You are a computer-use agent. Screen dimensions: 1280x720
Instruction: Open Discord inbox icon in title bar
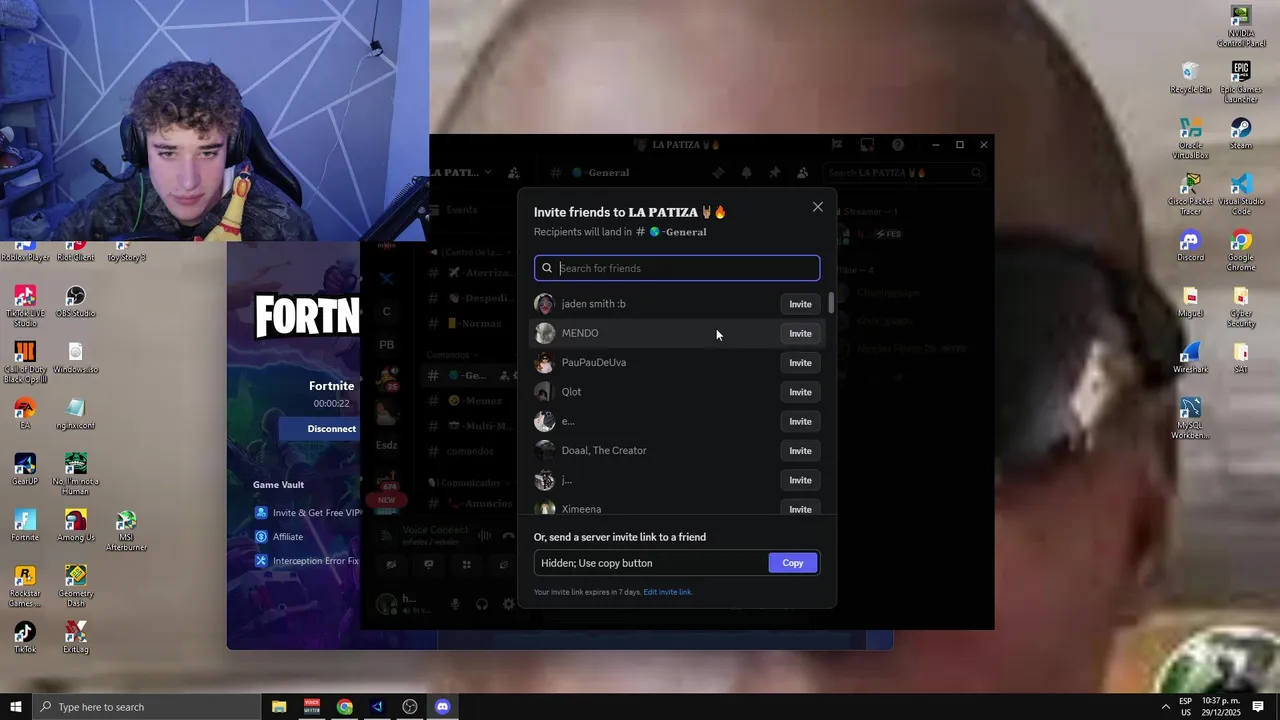pyautogui.click(x=867, y=145)
